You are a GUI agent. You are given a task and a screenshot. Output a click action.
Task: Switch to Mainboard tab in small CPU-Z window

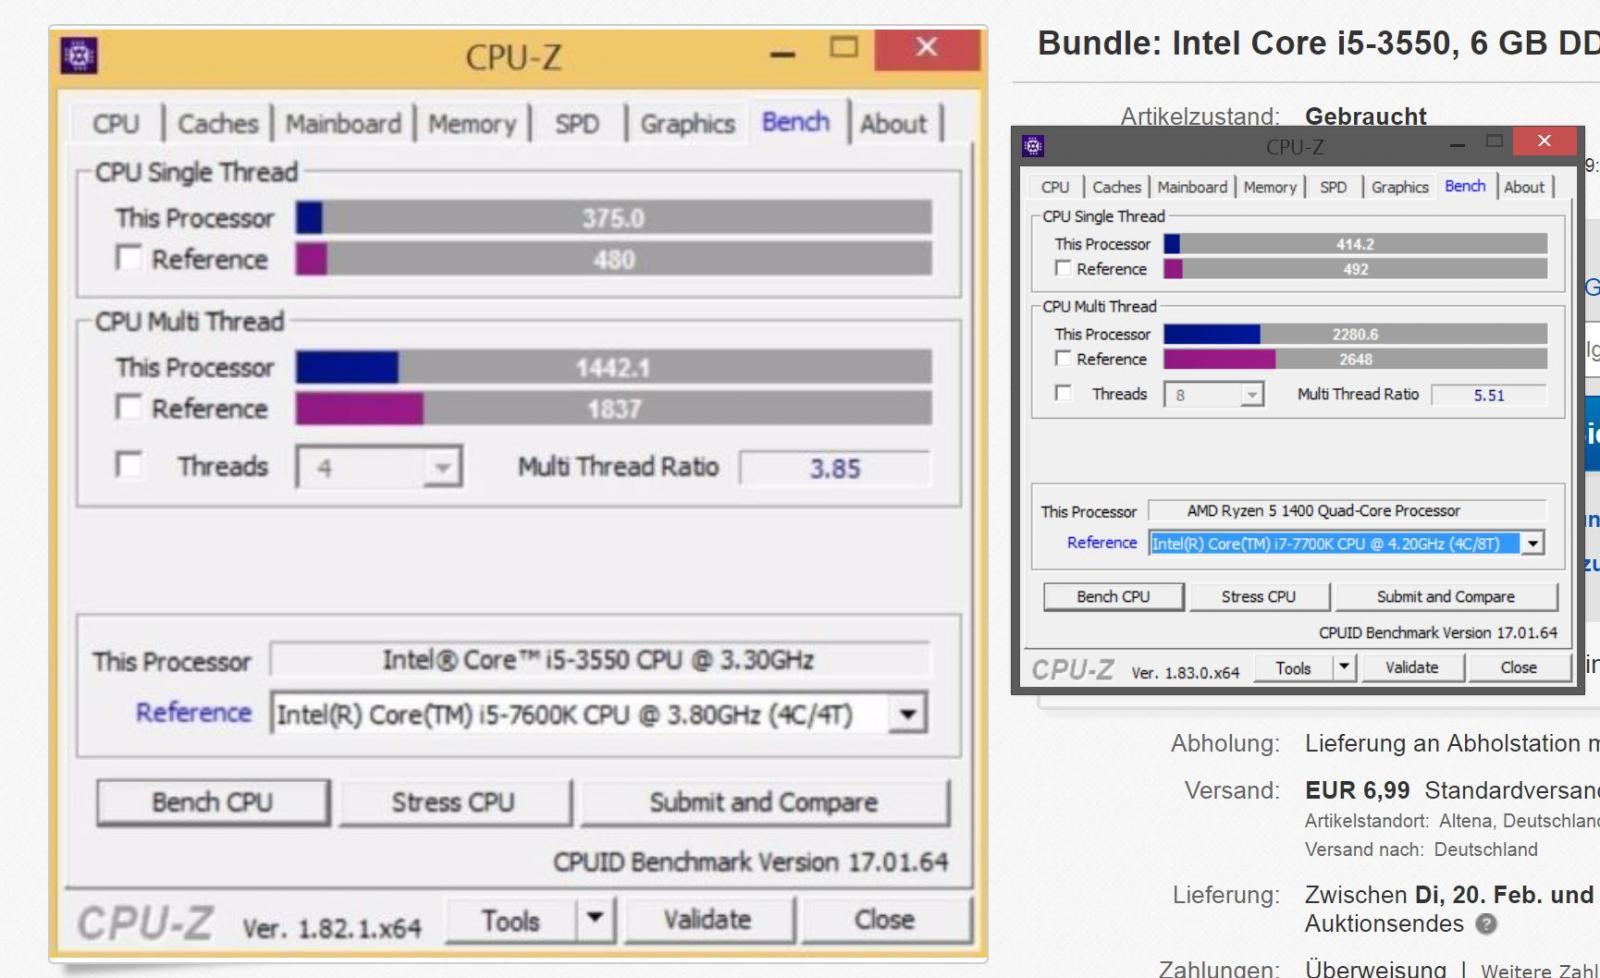[x=1192, y=187]
